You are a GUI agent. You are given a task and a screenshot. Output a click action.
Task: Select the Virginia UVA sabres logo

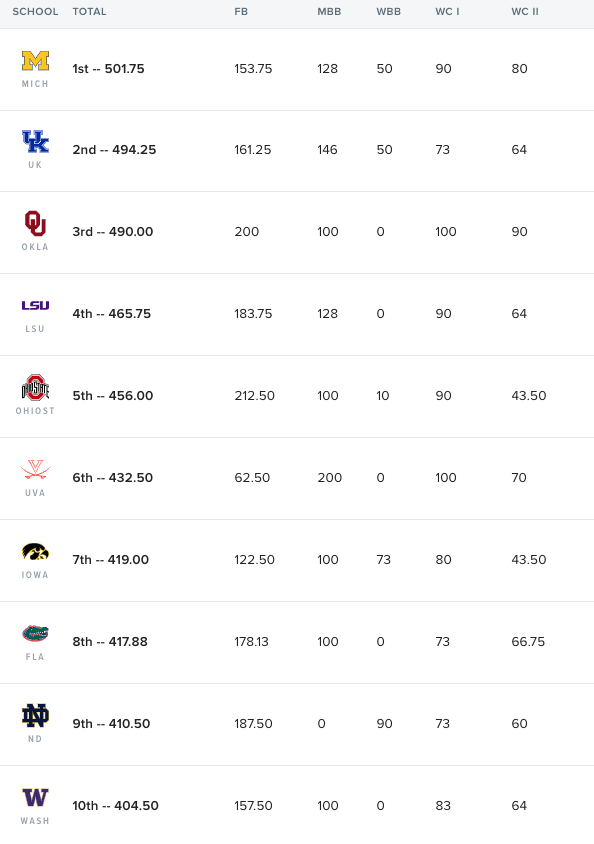(35, 469)
